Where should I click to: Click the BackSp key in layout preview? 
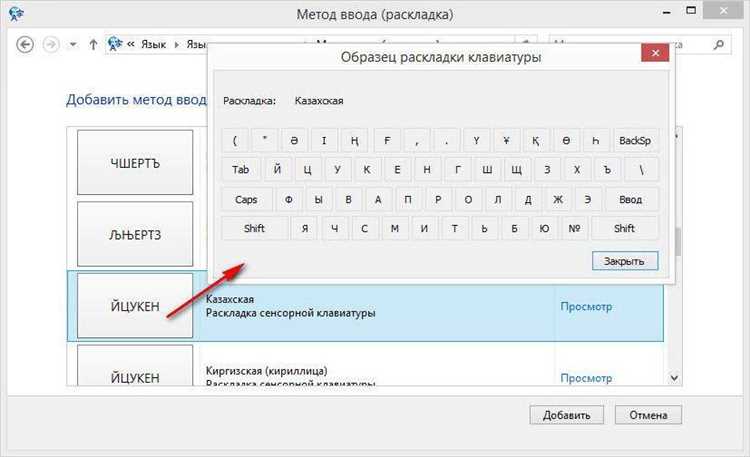coord(635,140)
